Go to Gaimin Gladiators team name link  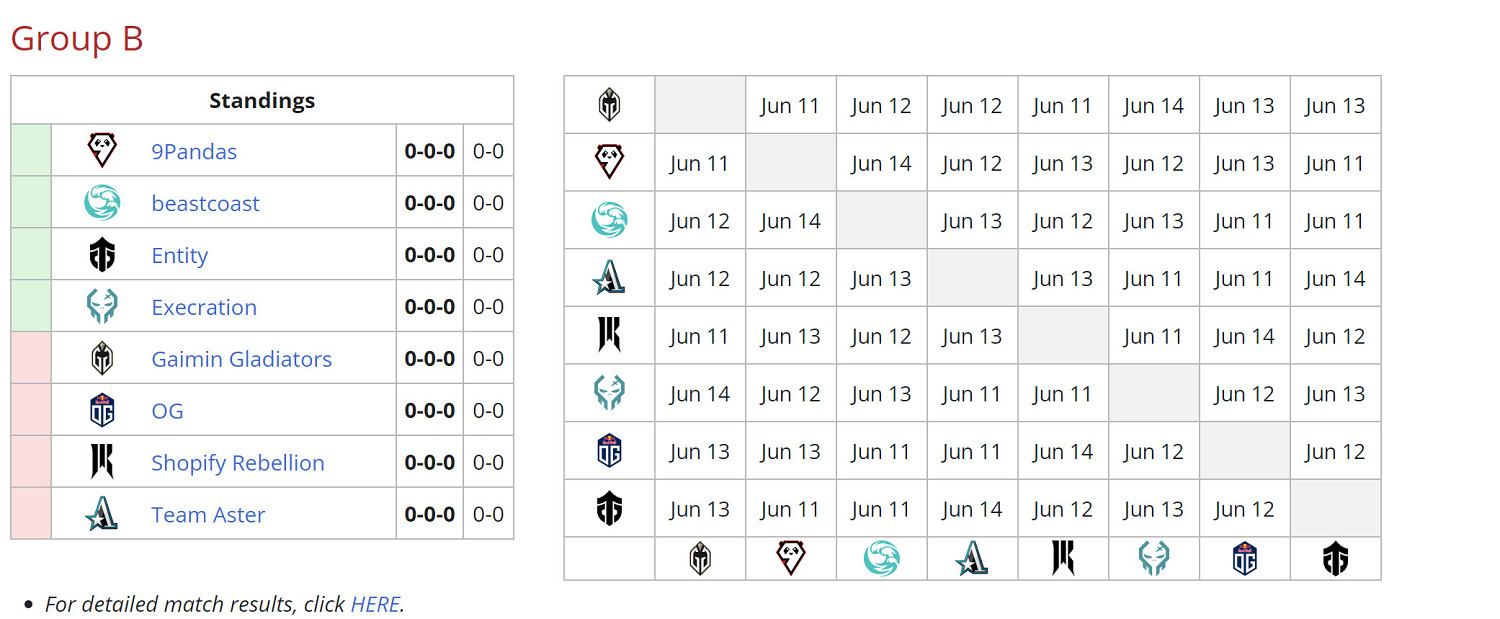(x=241, y=359)
